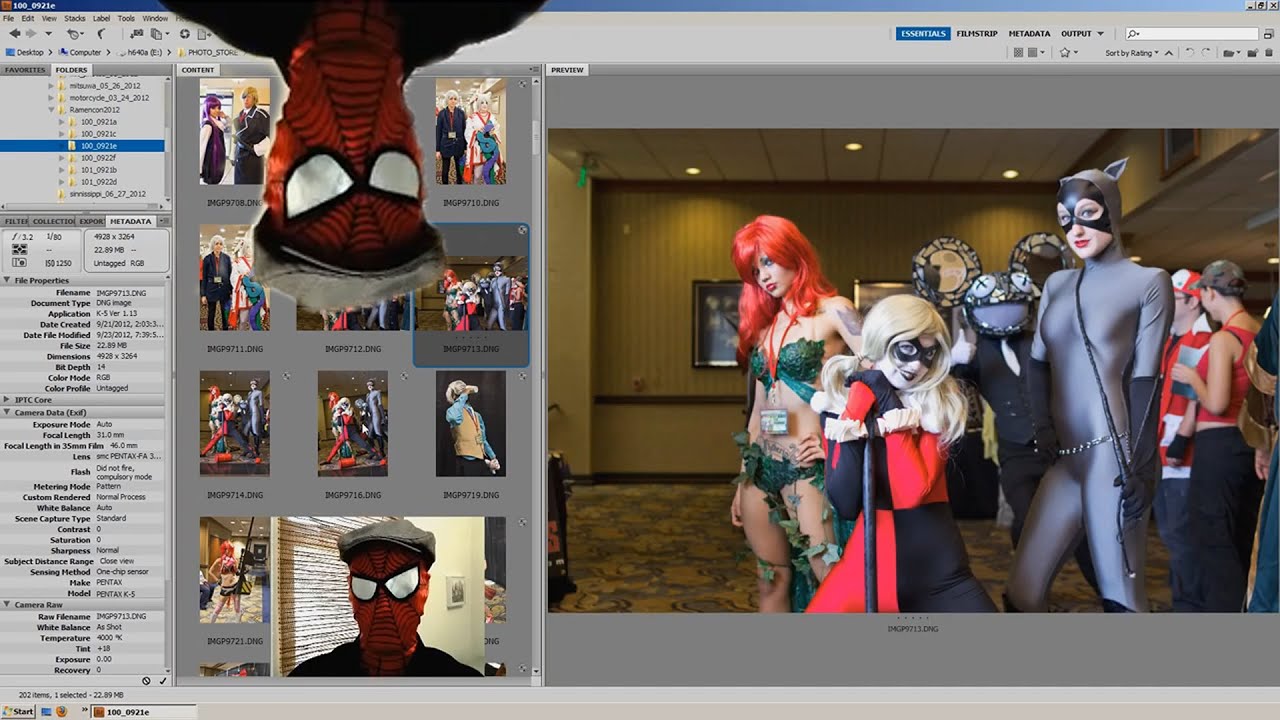Toggle ascending sort order arrow
The height and width of the screenshot is (720, 1280).
coord(1168,52)
